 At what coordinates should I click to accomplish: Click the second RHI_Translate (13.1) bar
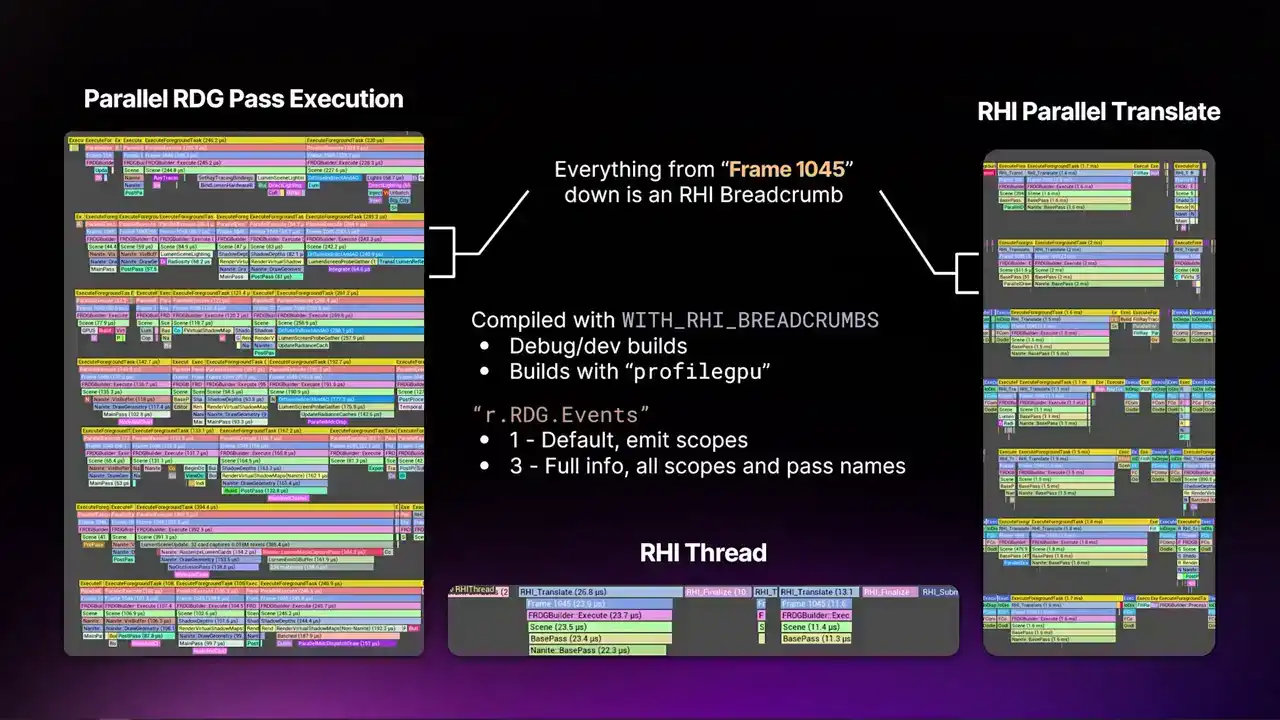pyautogui.click(x=815, y=592)
